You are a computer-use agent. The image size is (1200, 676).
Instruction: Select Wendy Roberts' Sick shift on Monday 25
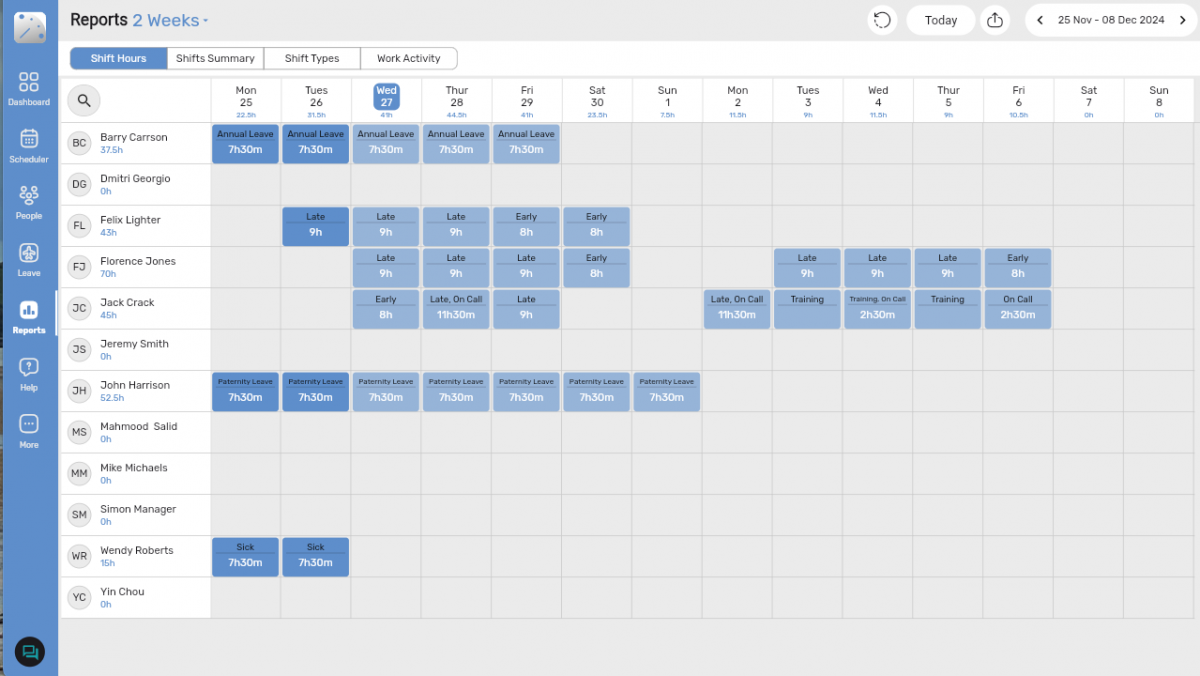pos(245,557)
